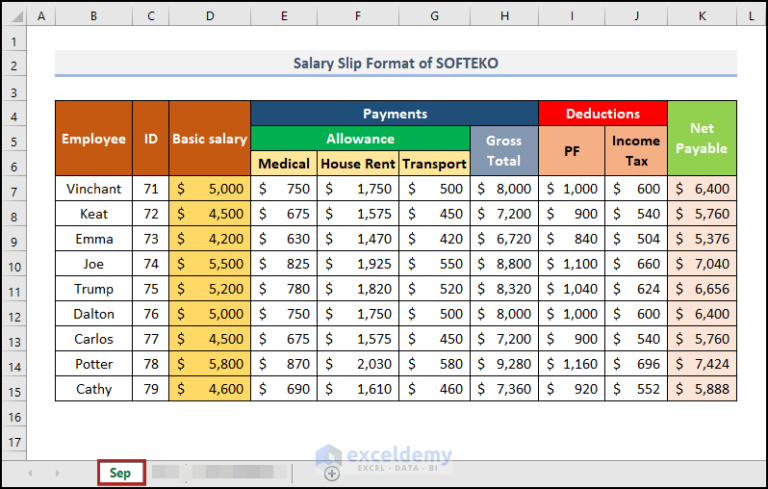The image size is (768, 489).
Task: Select the cell with employee Vinchant
Action: [x=94, y=189]
